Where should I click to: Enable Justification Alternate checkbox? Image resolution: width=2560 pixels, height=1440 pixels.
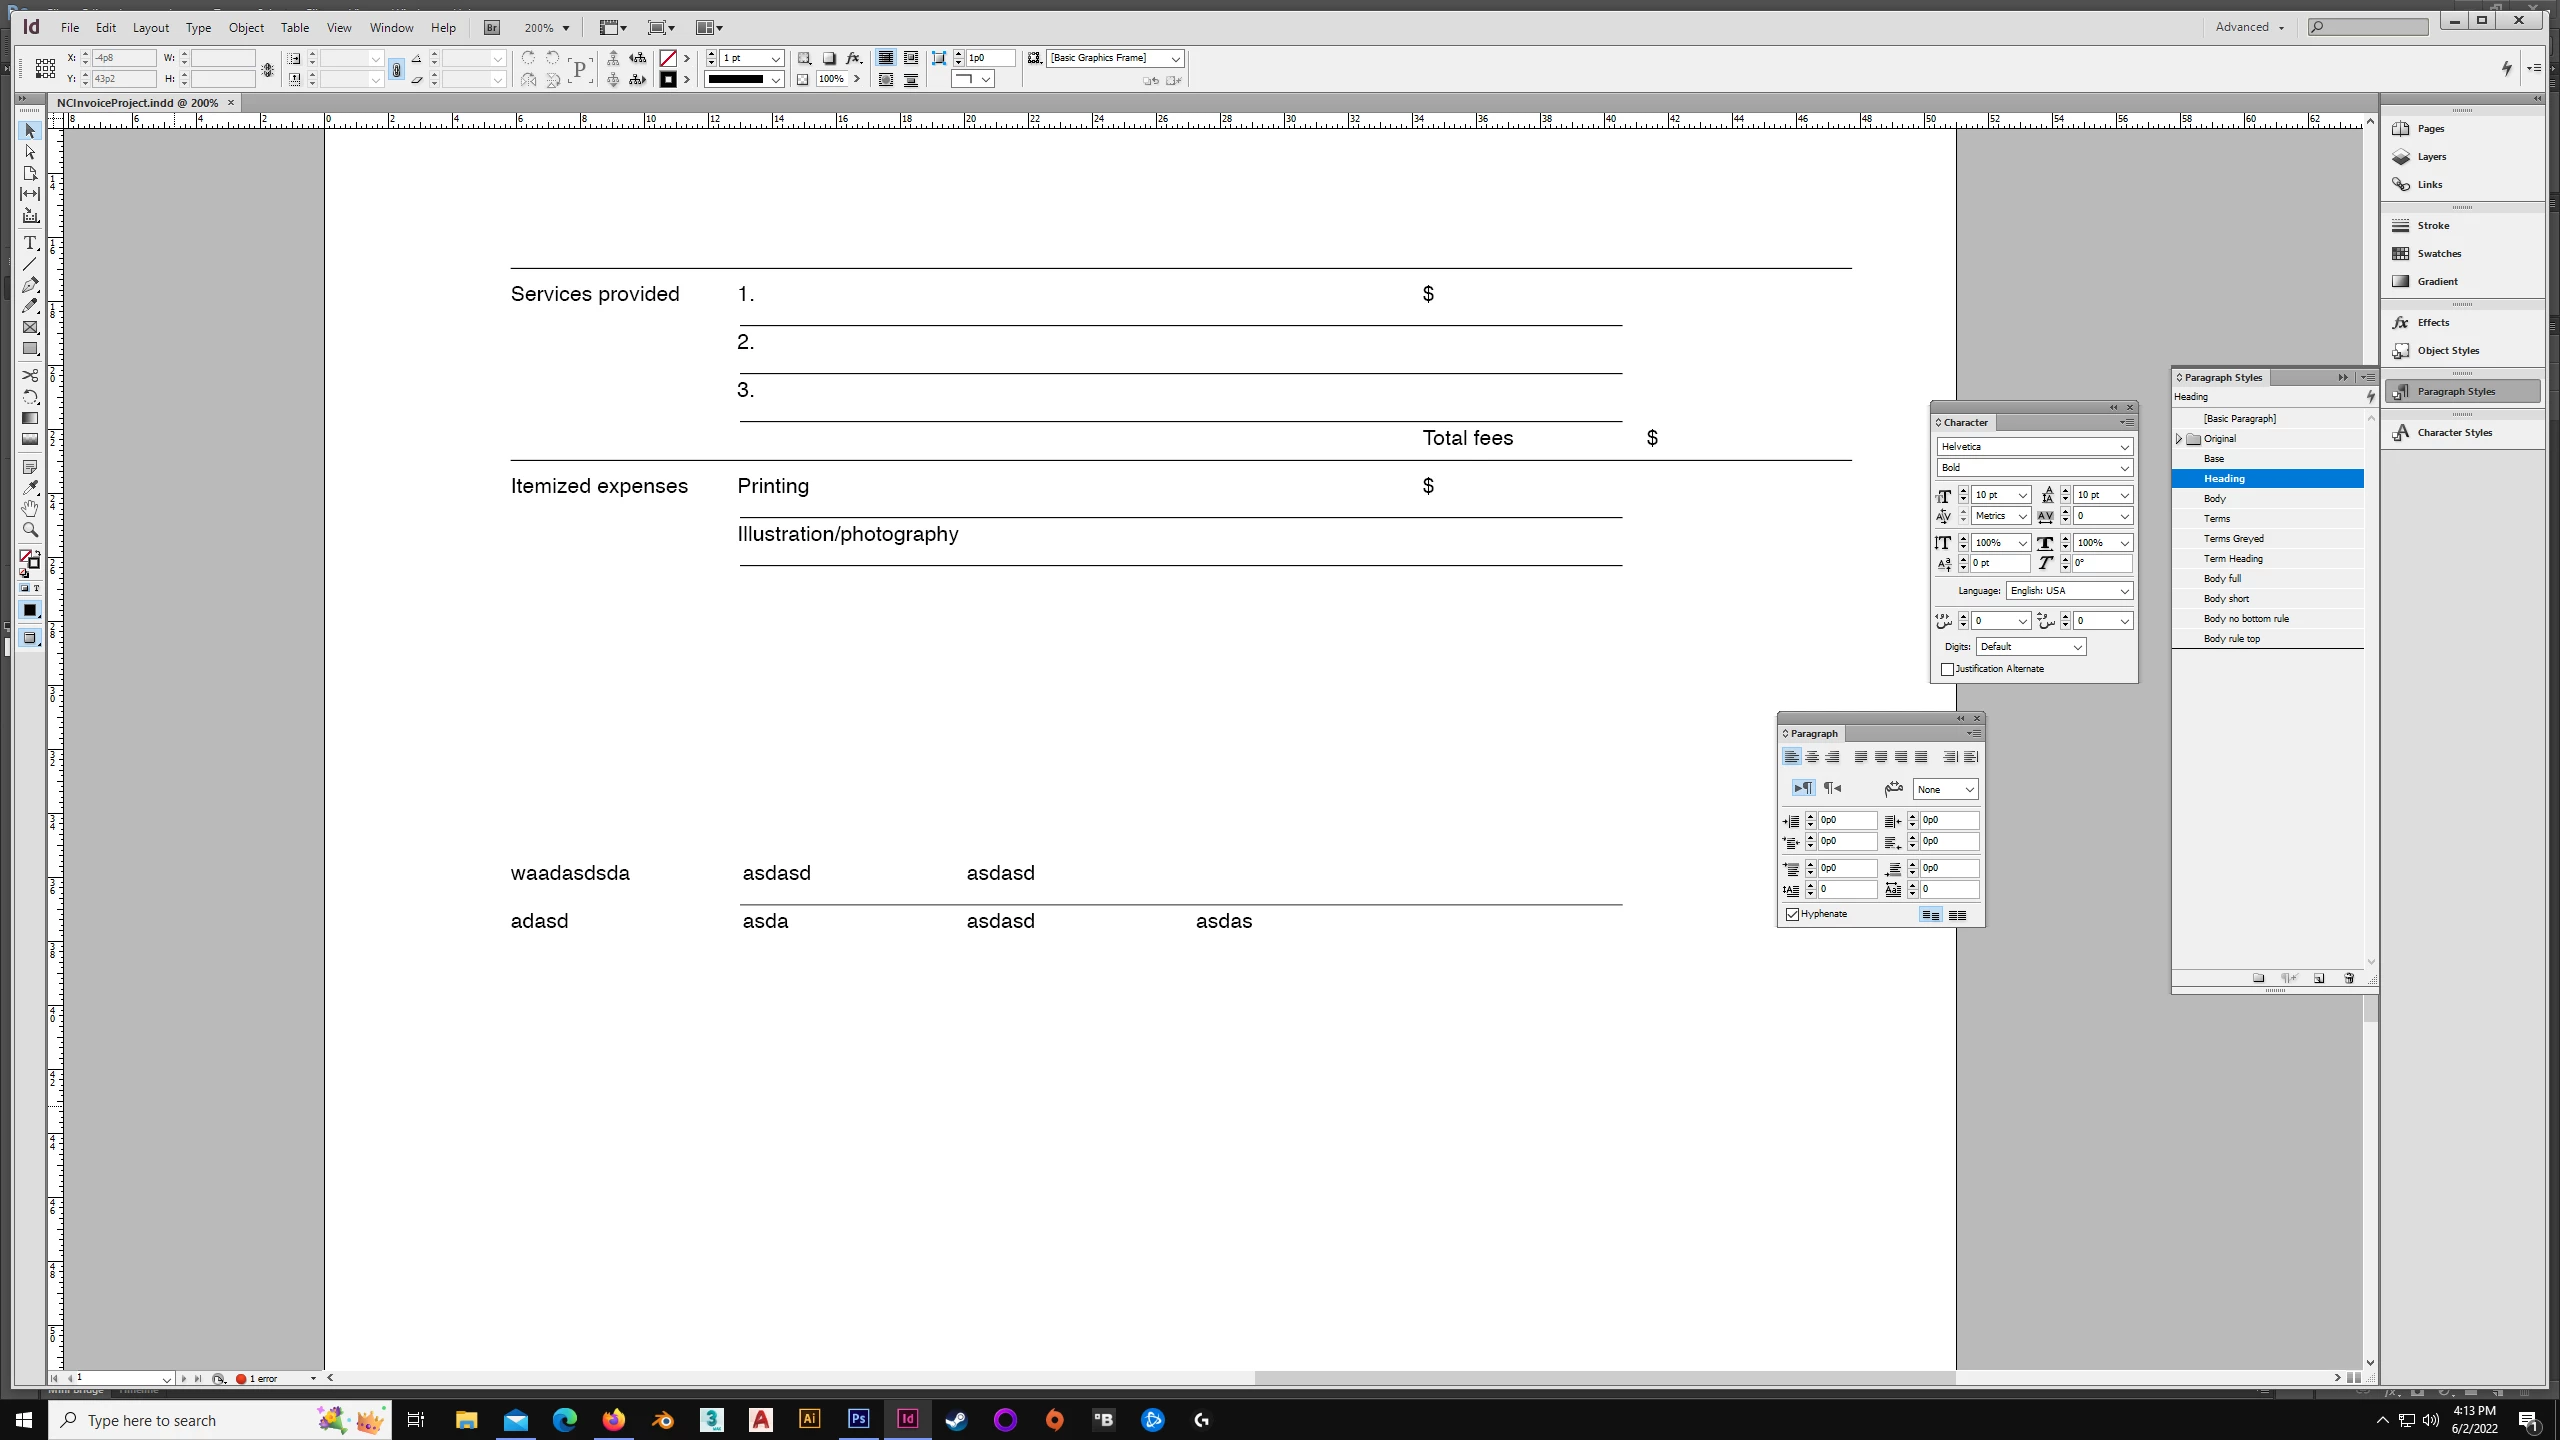tap(1947, 669)
